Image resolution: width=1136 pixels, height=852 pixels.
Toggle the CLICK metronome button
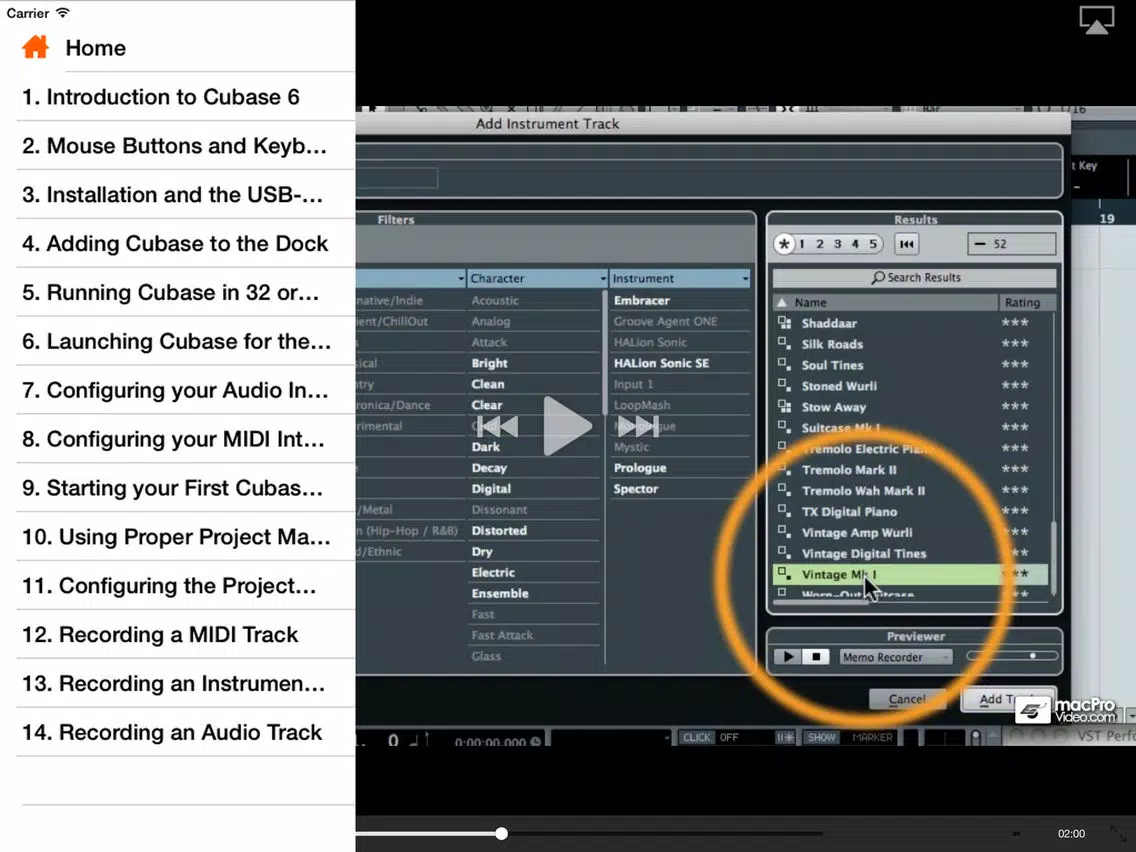[x=696, y=738]
